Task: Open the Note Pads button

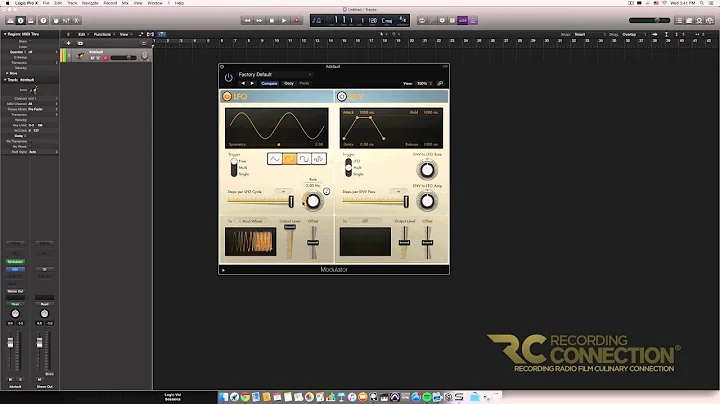Action: coord(689,20)
